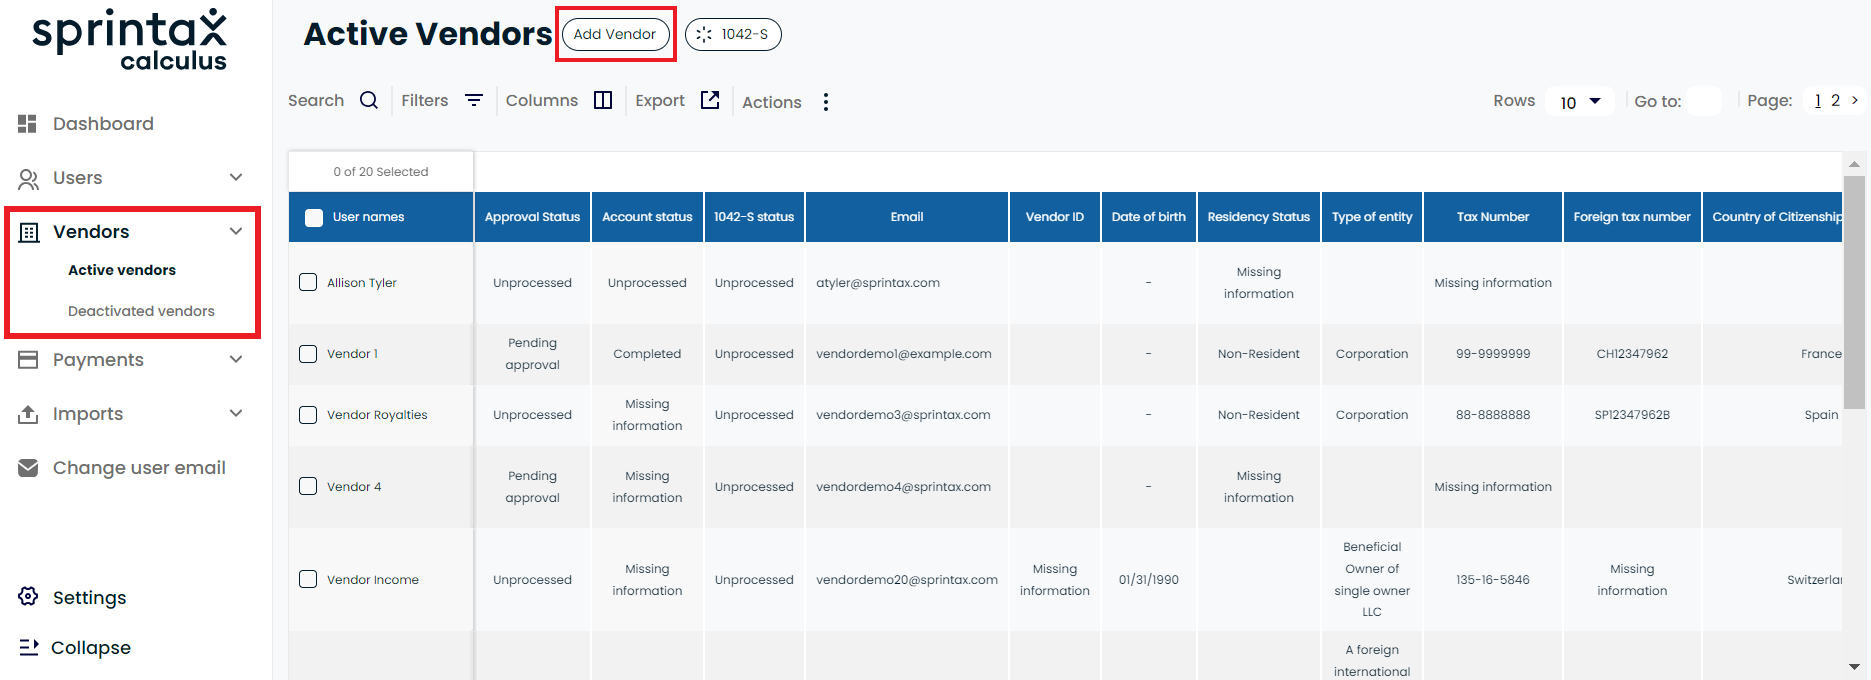The width and height of the screenshot is (1871, 680).
Task: Open the Rows per page dropdown
Action: pos(1580,101)
